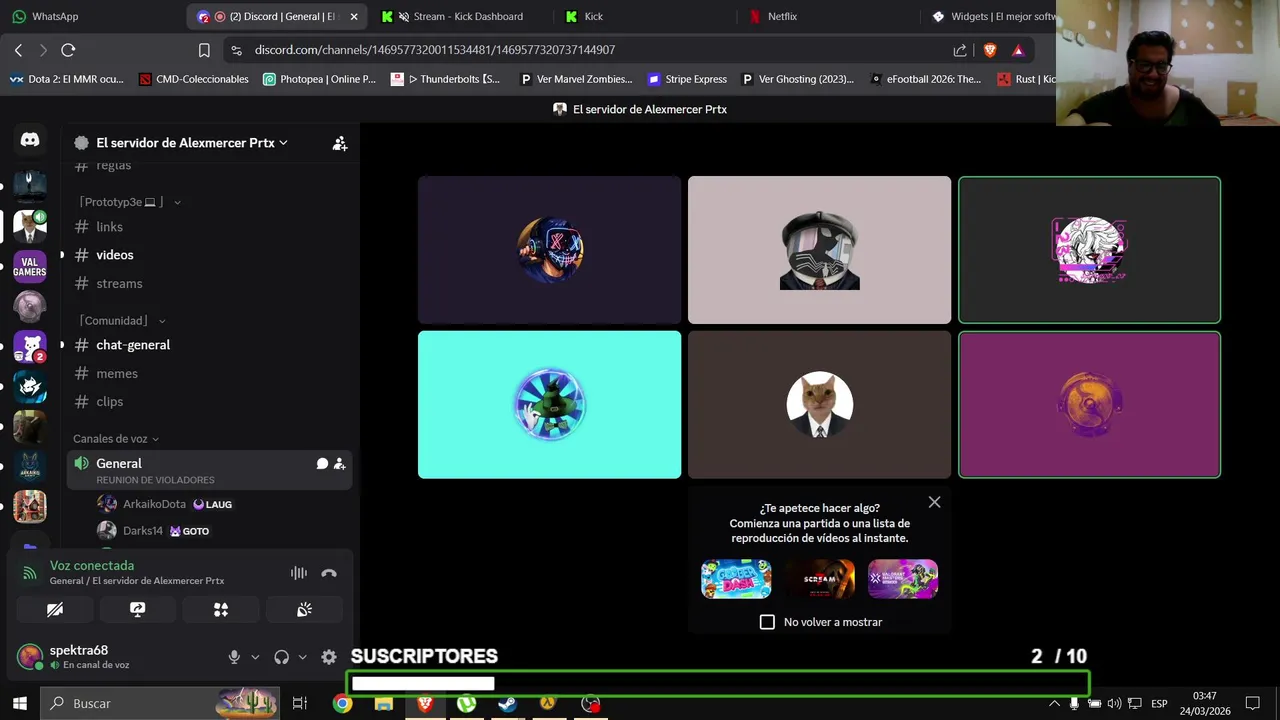Mute the microphone
The width and height of the screenshot is (1280, 720).
click(234, 657)
